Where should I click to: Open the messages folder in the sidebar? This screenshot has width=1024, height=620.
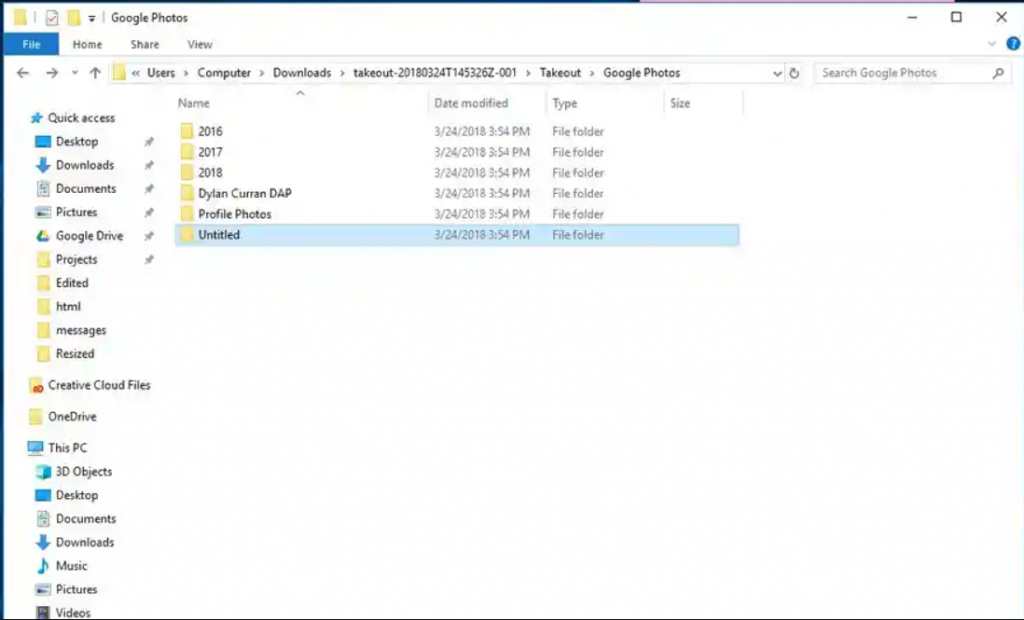[80, 330]
